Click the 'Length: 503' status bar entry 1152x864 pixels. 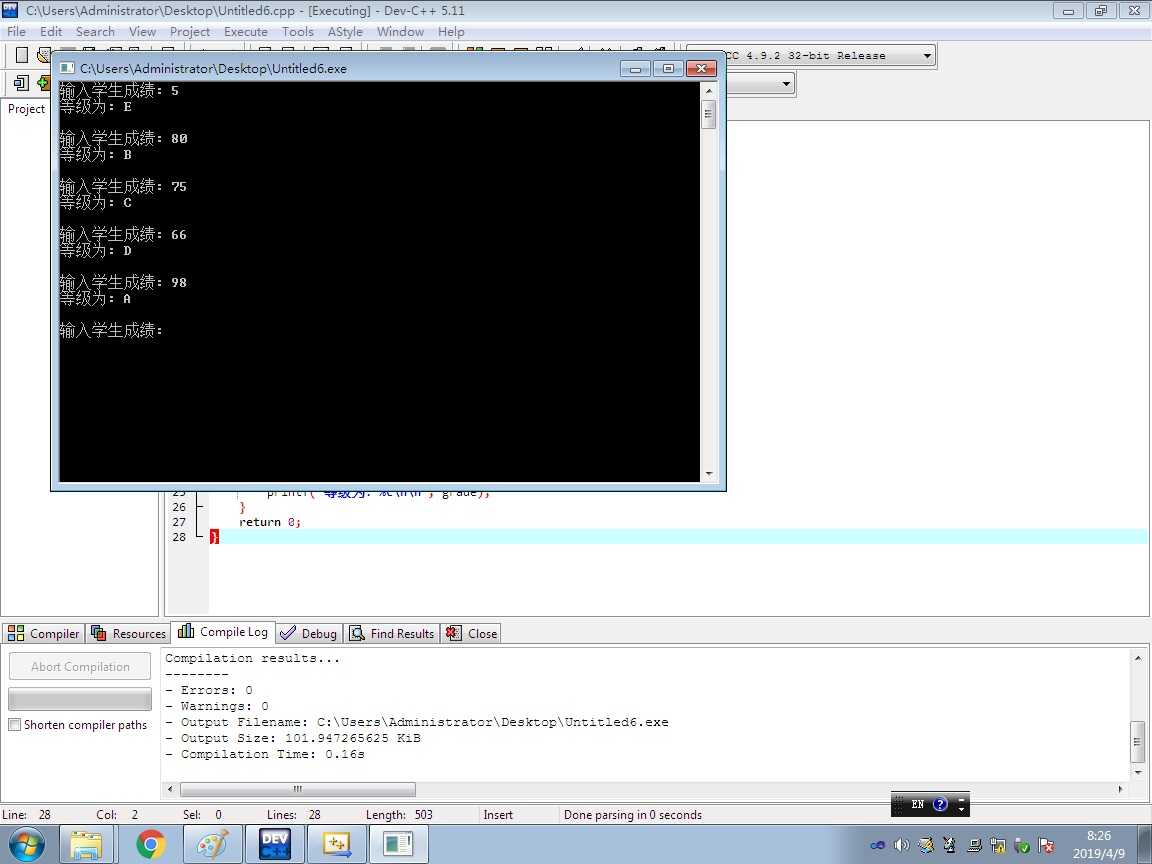click(x=399, y=815)
